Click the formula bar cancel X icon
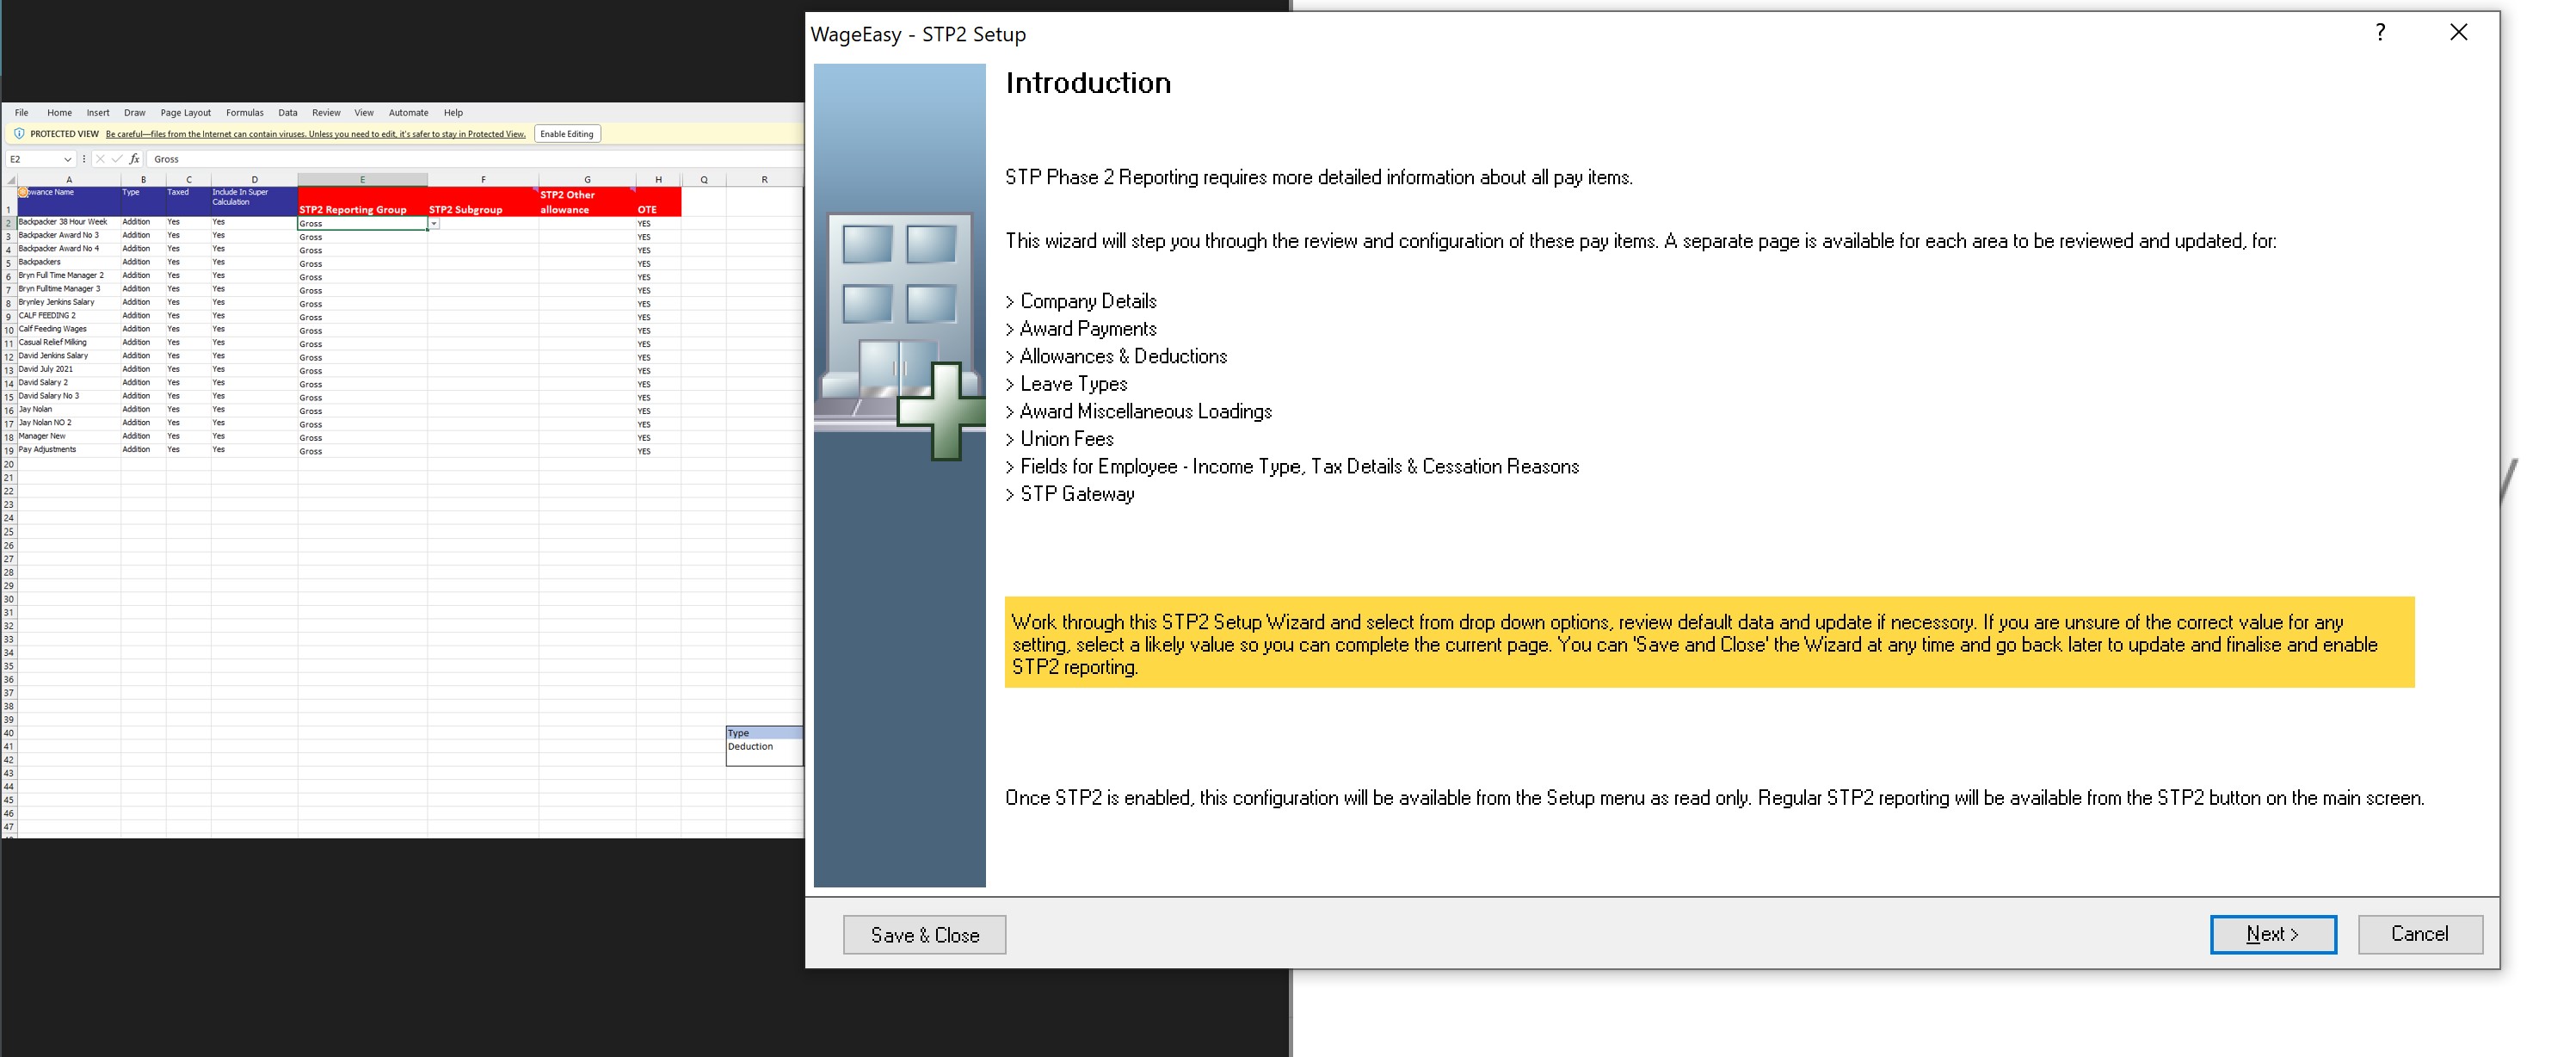2576x1057 pixels. click(100, 159)
